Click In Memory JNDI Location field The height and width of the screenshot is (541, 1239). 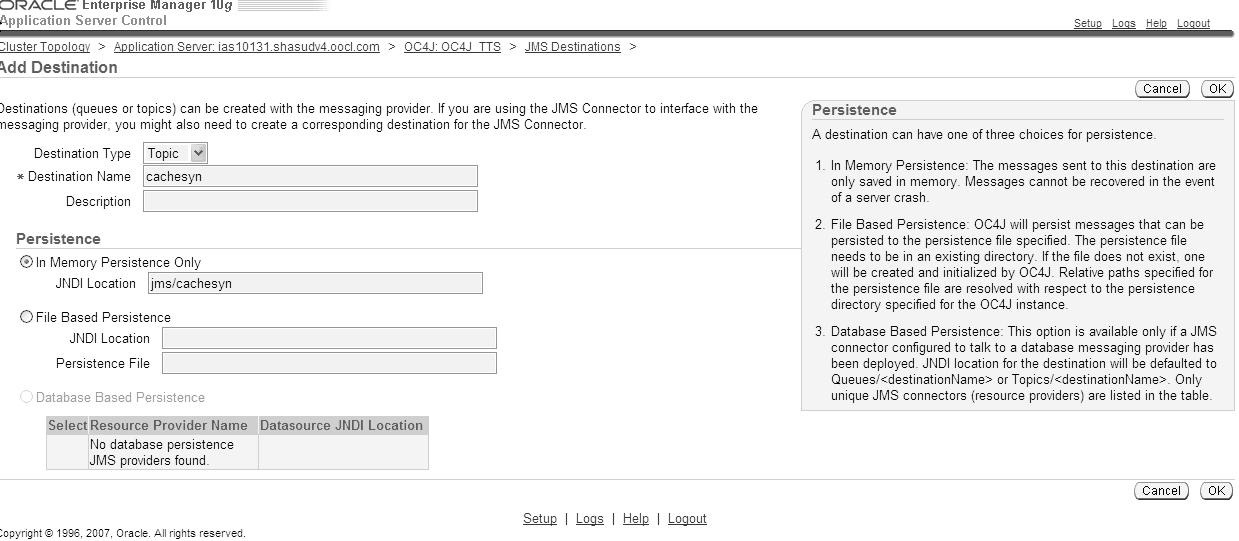pyautogui.click(x=315, y=283)
